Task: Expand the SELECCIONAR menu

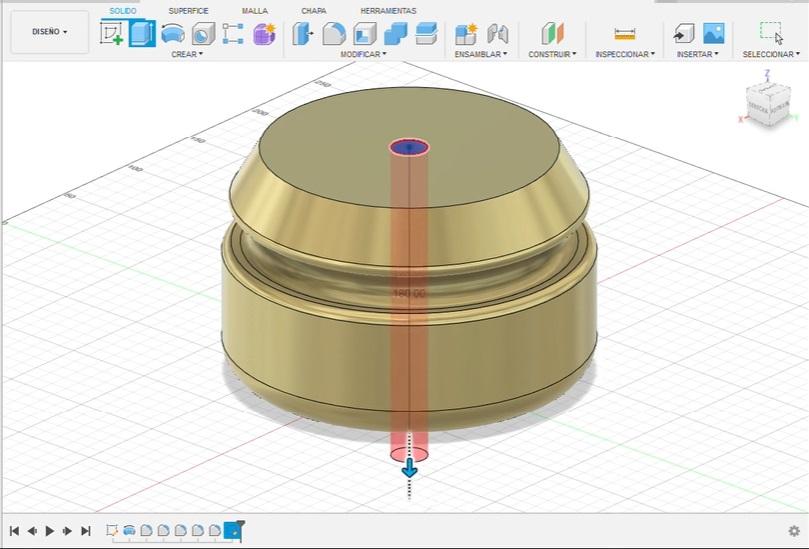Action: (x=771, y=54)
